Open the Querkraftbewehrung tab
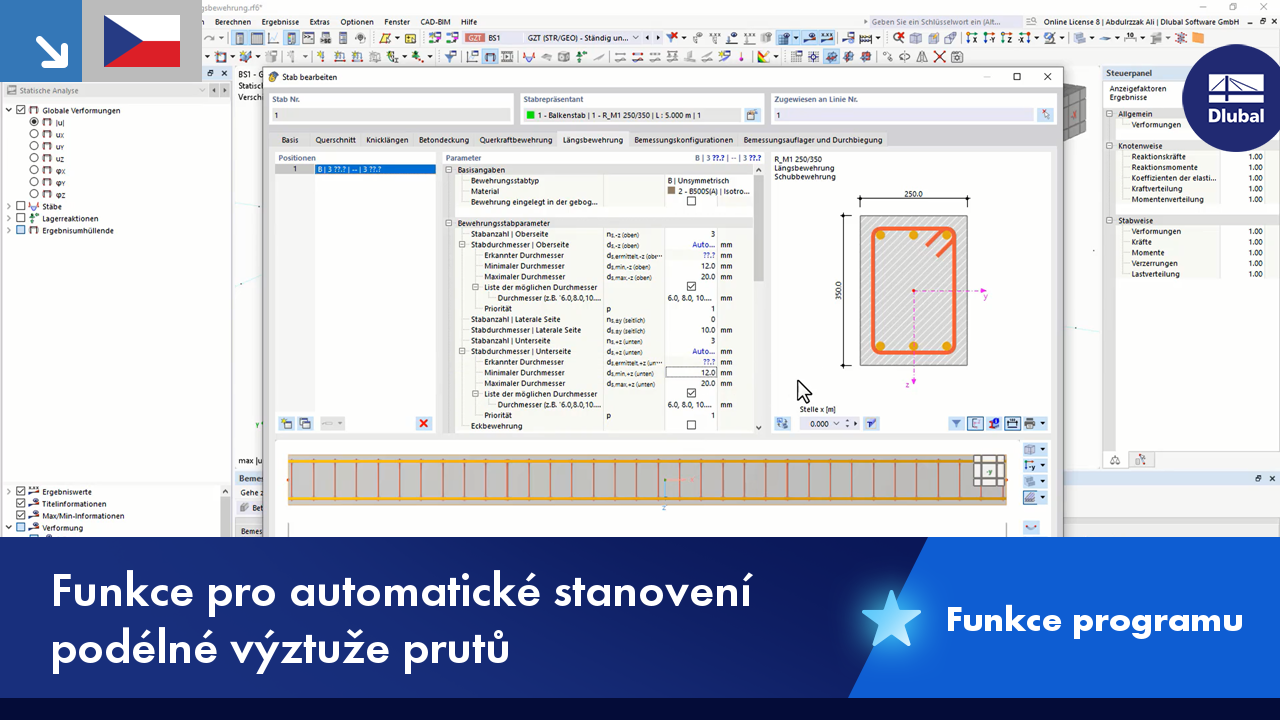The image size is (1280, 720). click(516, 140)
